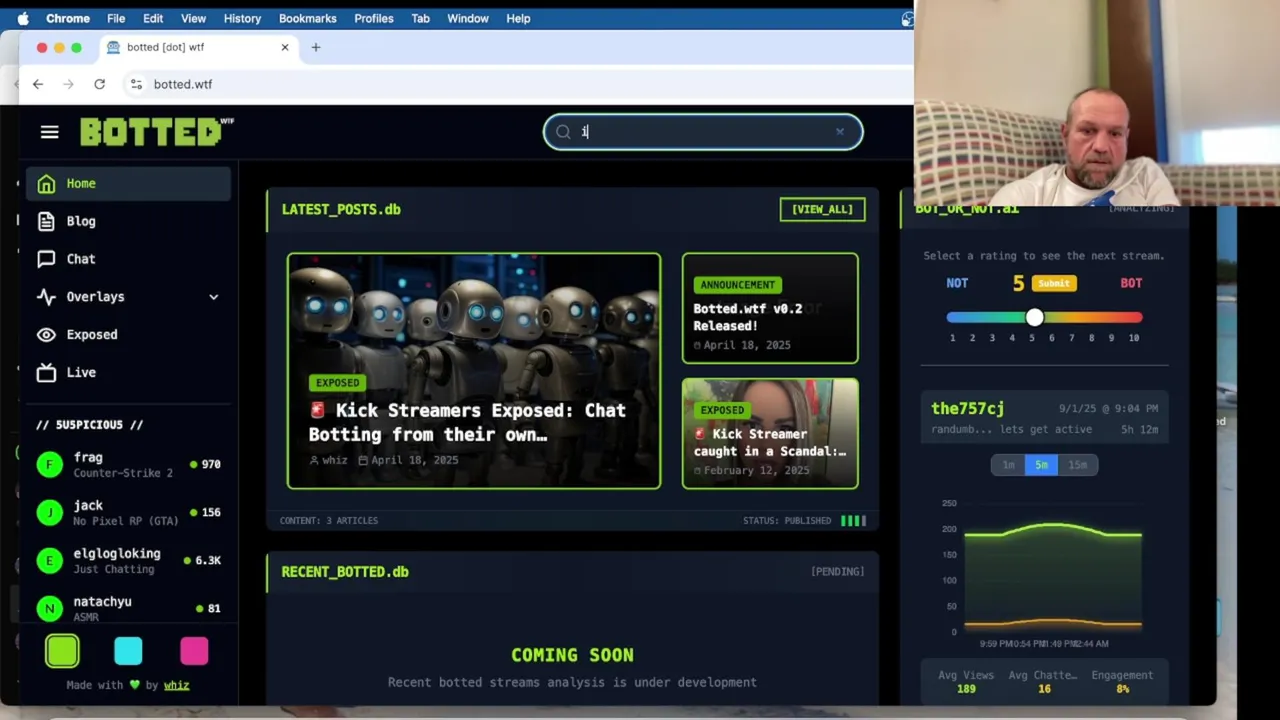Open Blog in sidebar
This screenshot has width=1280, height=720.
click(x=128, y=221)
